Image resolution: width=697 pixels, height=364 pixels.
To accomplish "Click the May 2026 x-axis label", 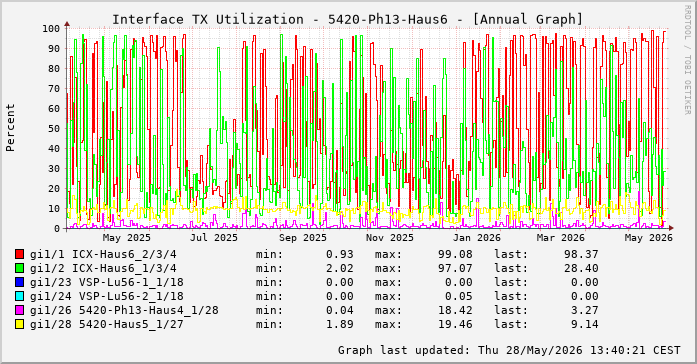I will pos(649,238).
